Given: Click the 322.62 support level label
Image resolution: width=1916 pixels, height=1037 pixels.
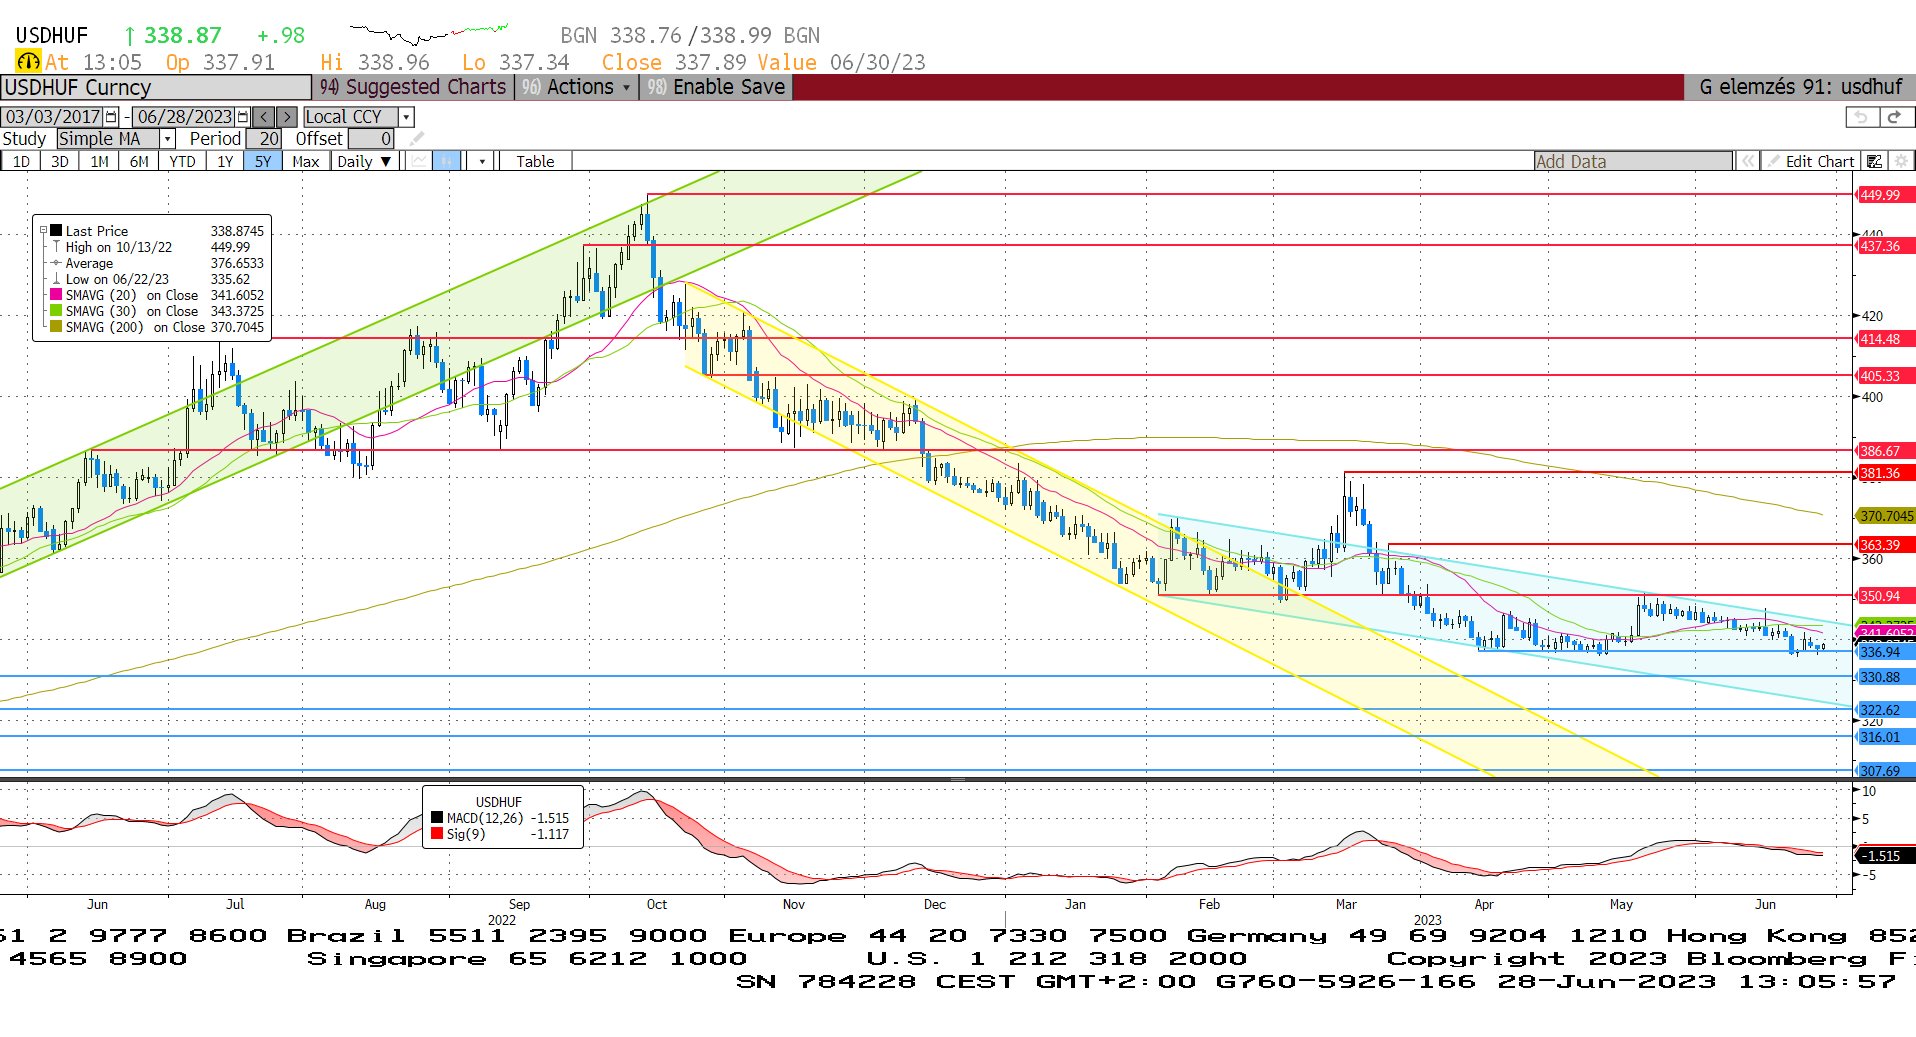Looking at the screenshot, I should (1886, 710).
